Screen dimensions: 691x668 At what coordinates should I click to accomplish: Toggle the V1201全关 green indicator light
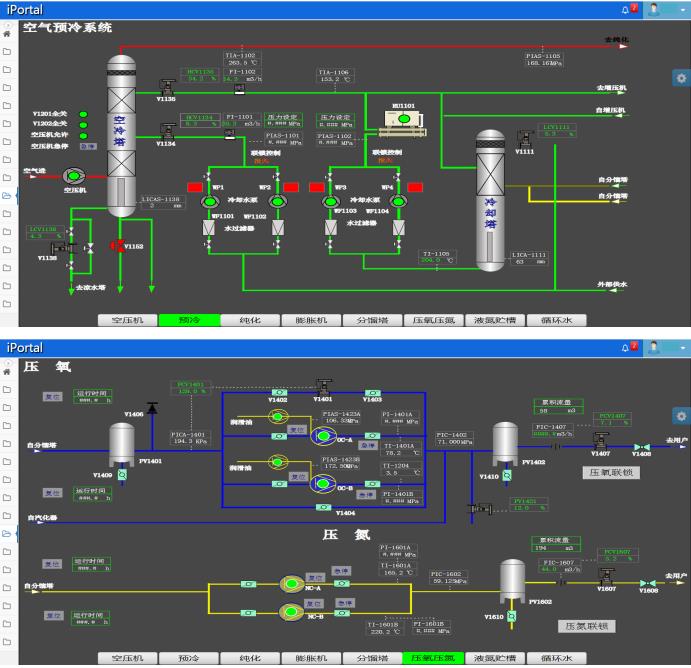point(84,113)
